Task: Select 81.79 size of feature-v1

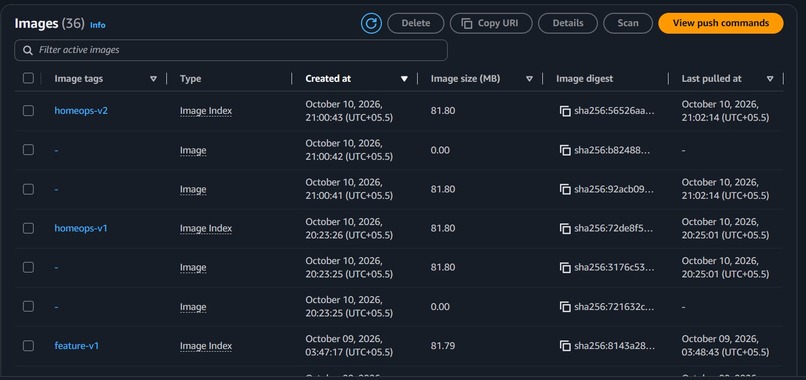Action: (x=443, y=346)
